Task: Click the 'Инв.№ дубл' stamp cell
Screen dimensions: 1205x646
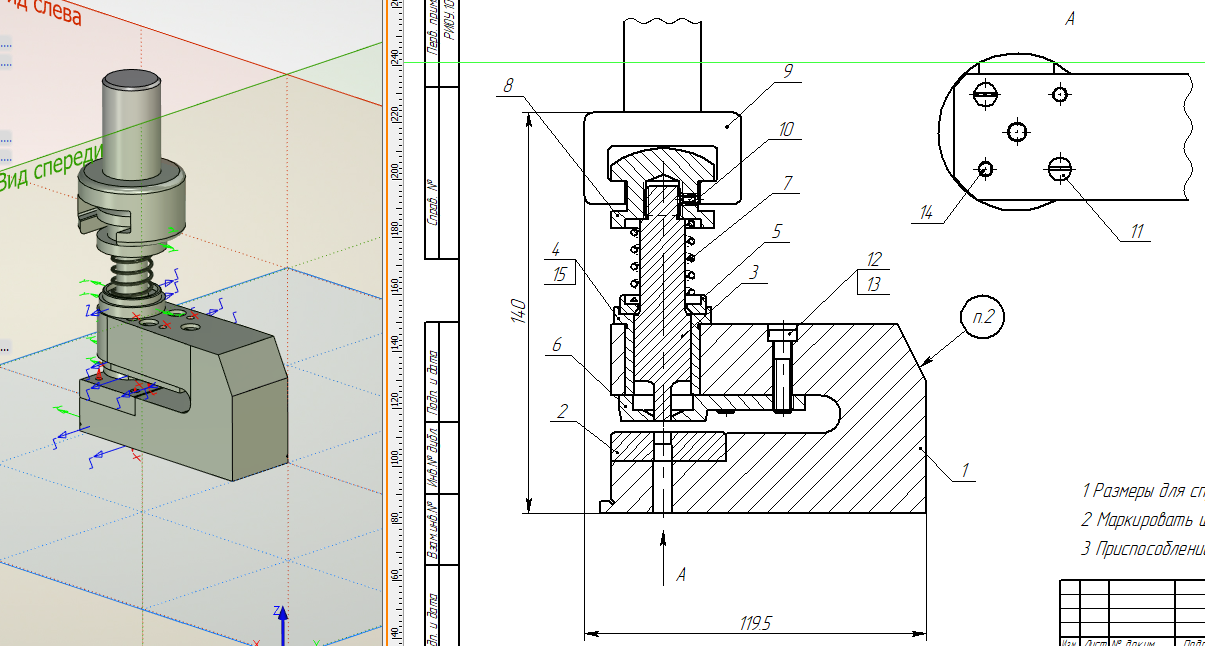Action: [x=434, y=459]
